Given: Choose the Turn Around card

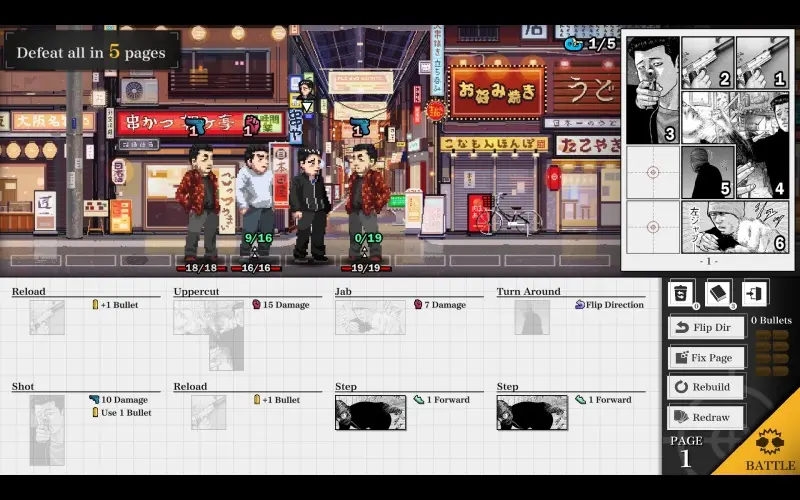Looking at the screenshot, I should coord(532,317).
